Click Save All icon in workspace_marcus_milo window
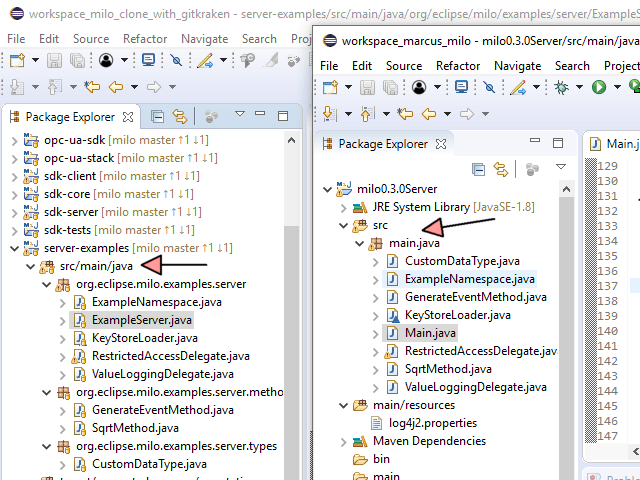Viewport: 640px width, 480px height. click(391, 87)
